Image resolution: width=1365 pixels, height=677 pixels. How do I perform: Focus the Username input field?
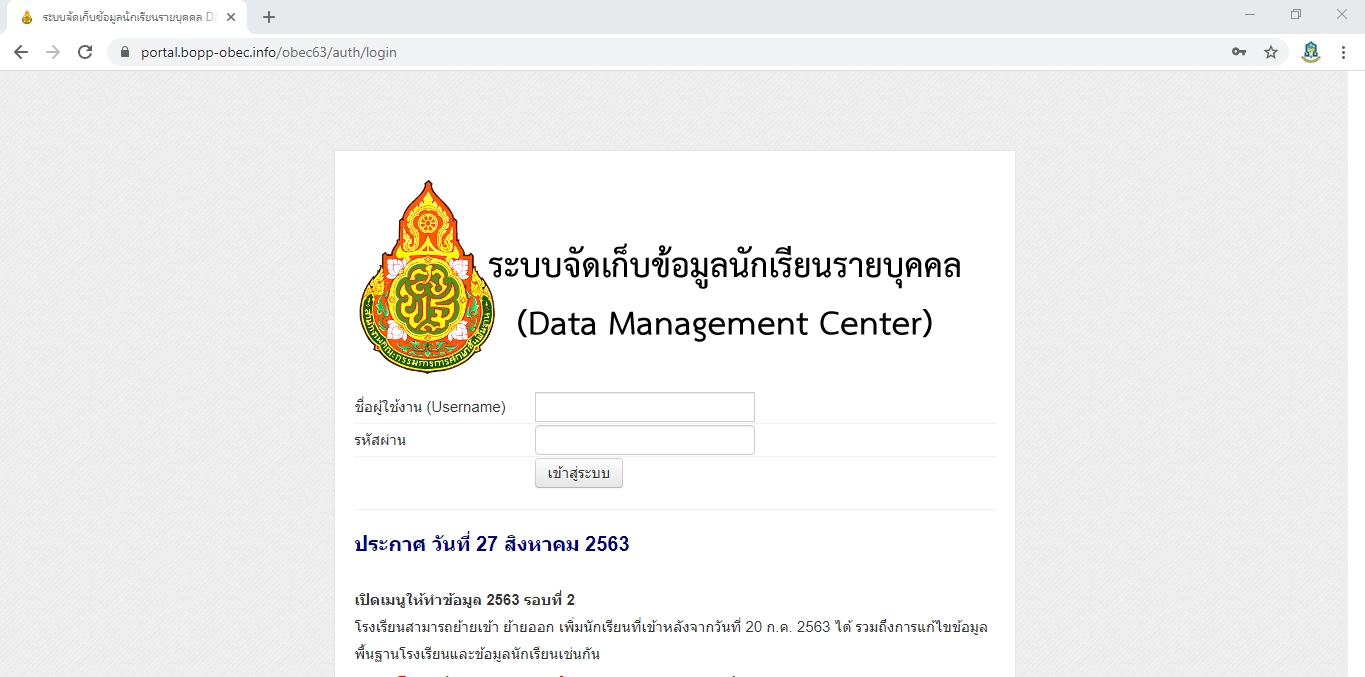645,407
